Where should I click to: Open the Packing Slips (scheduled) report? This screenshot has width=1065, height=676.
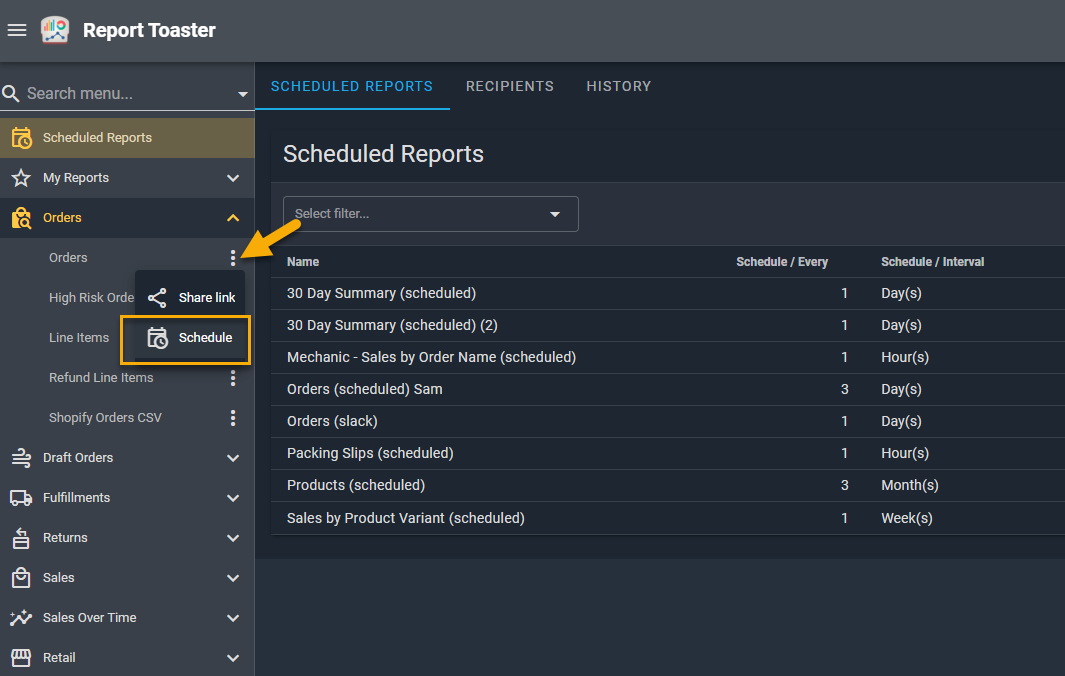[x=370, y=453]
